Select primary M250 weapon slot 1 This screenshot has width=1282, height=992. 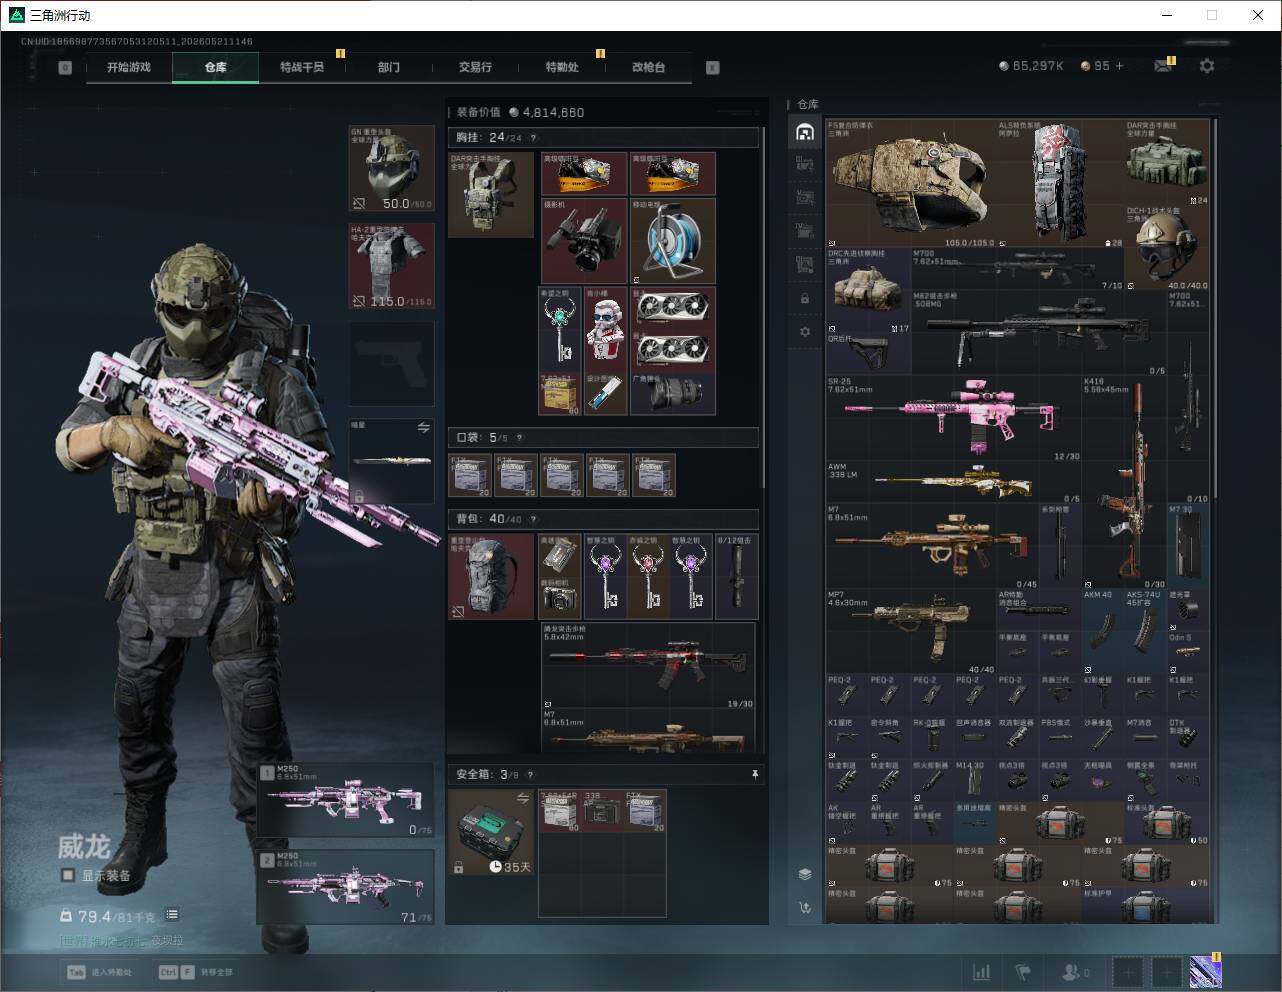pos(346,801)
